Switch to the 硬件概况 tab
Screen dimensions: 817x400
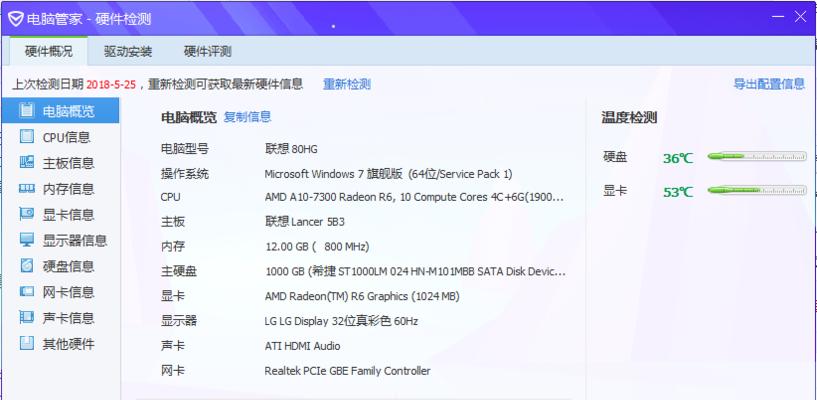point(49,51)
